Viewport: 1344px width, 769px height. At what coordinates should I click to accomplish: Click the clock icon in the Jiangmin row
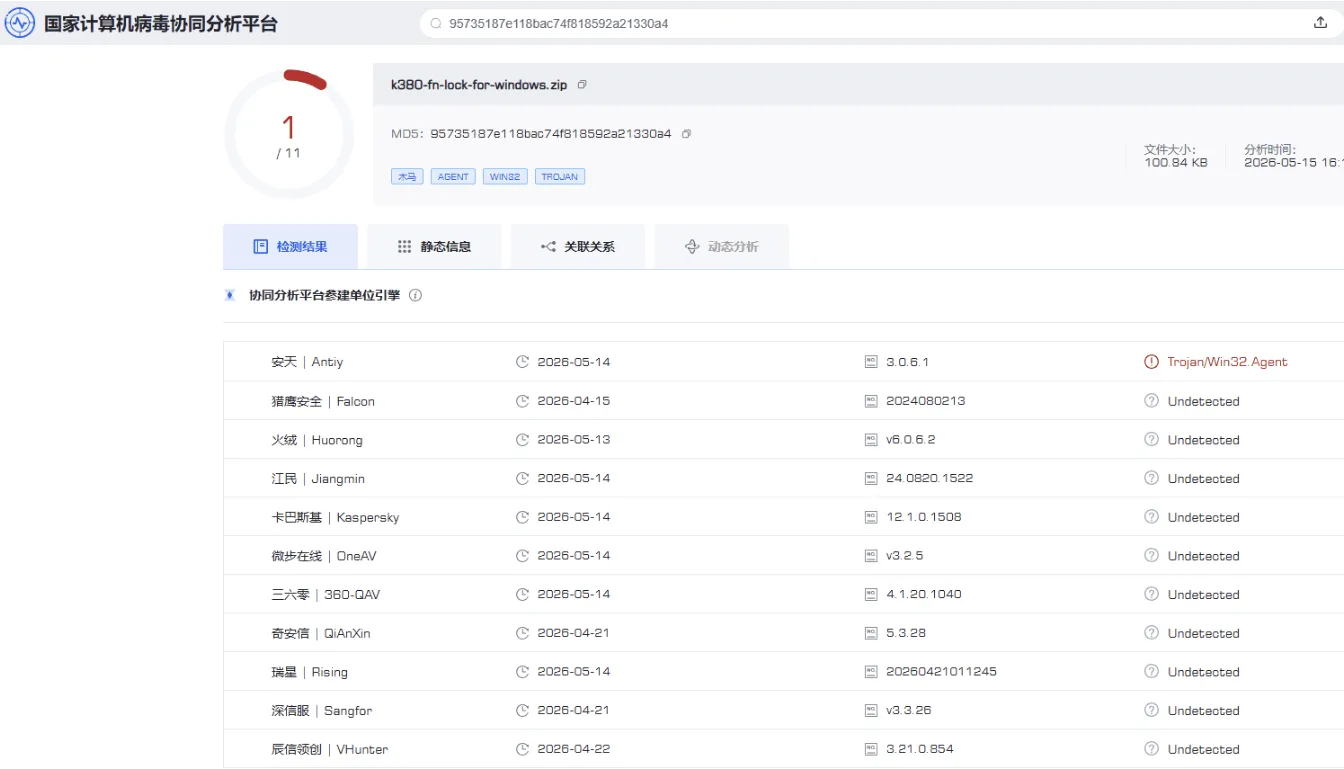click(x=522, y=478)
